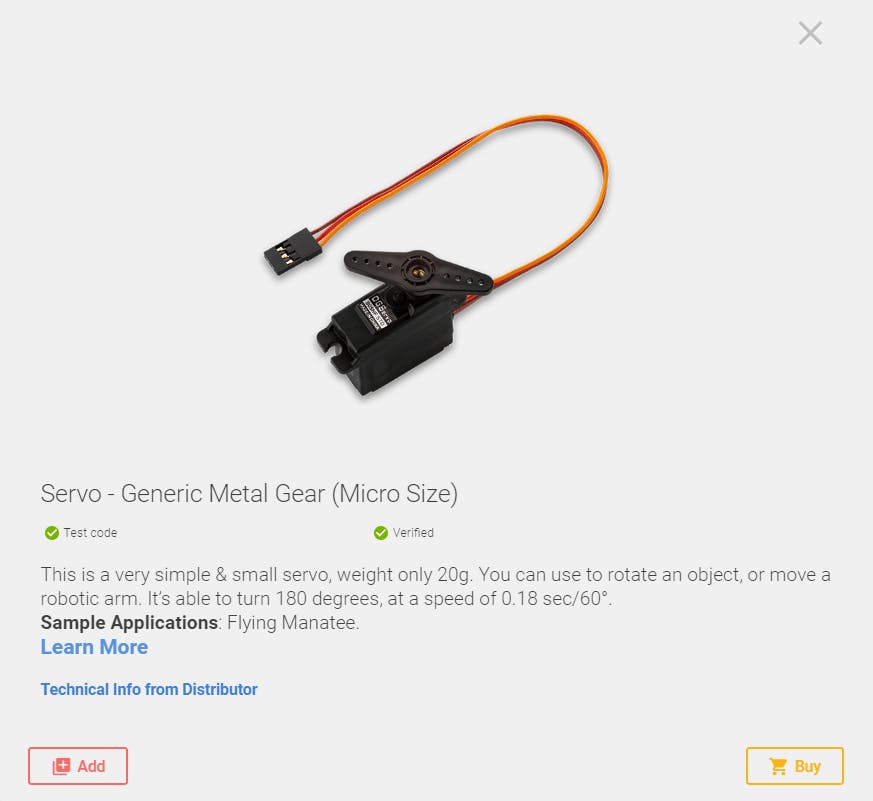This screenshot has height=801, width=873.
Task: Click the Add button label text
Action: (91, 766)
